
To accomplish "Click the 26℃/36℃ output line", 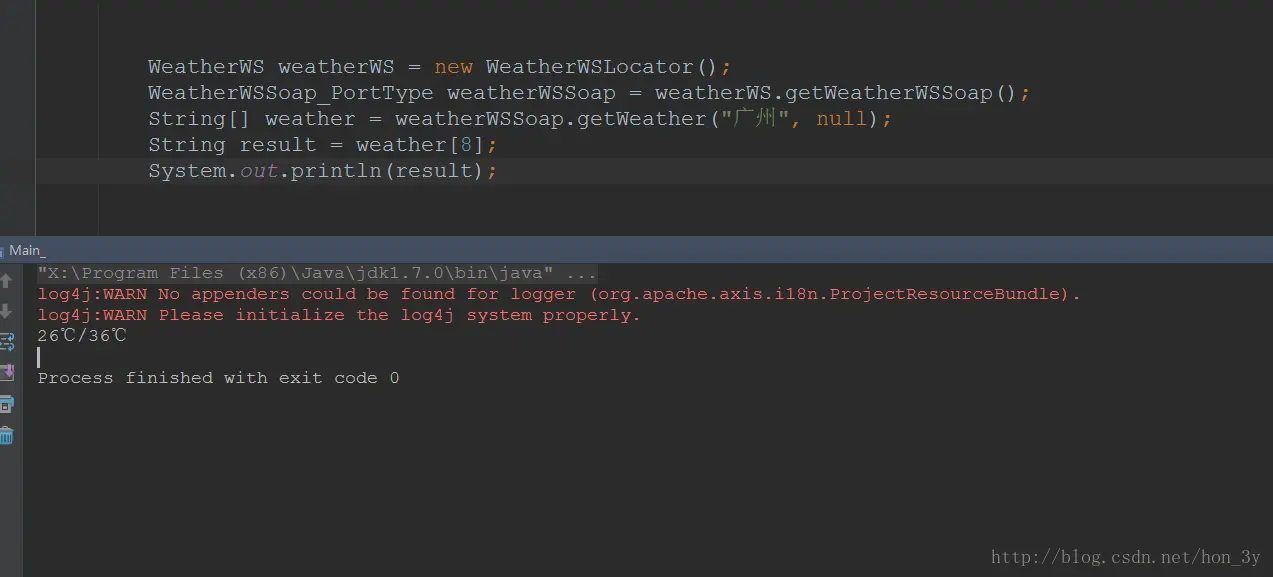I will 82,336.
